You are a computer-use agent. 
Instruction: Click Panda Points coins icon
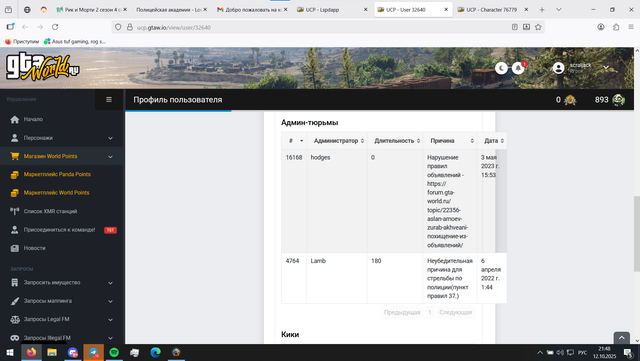(x=15, y=174)
